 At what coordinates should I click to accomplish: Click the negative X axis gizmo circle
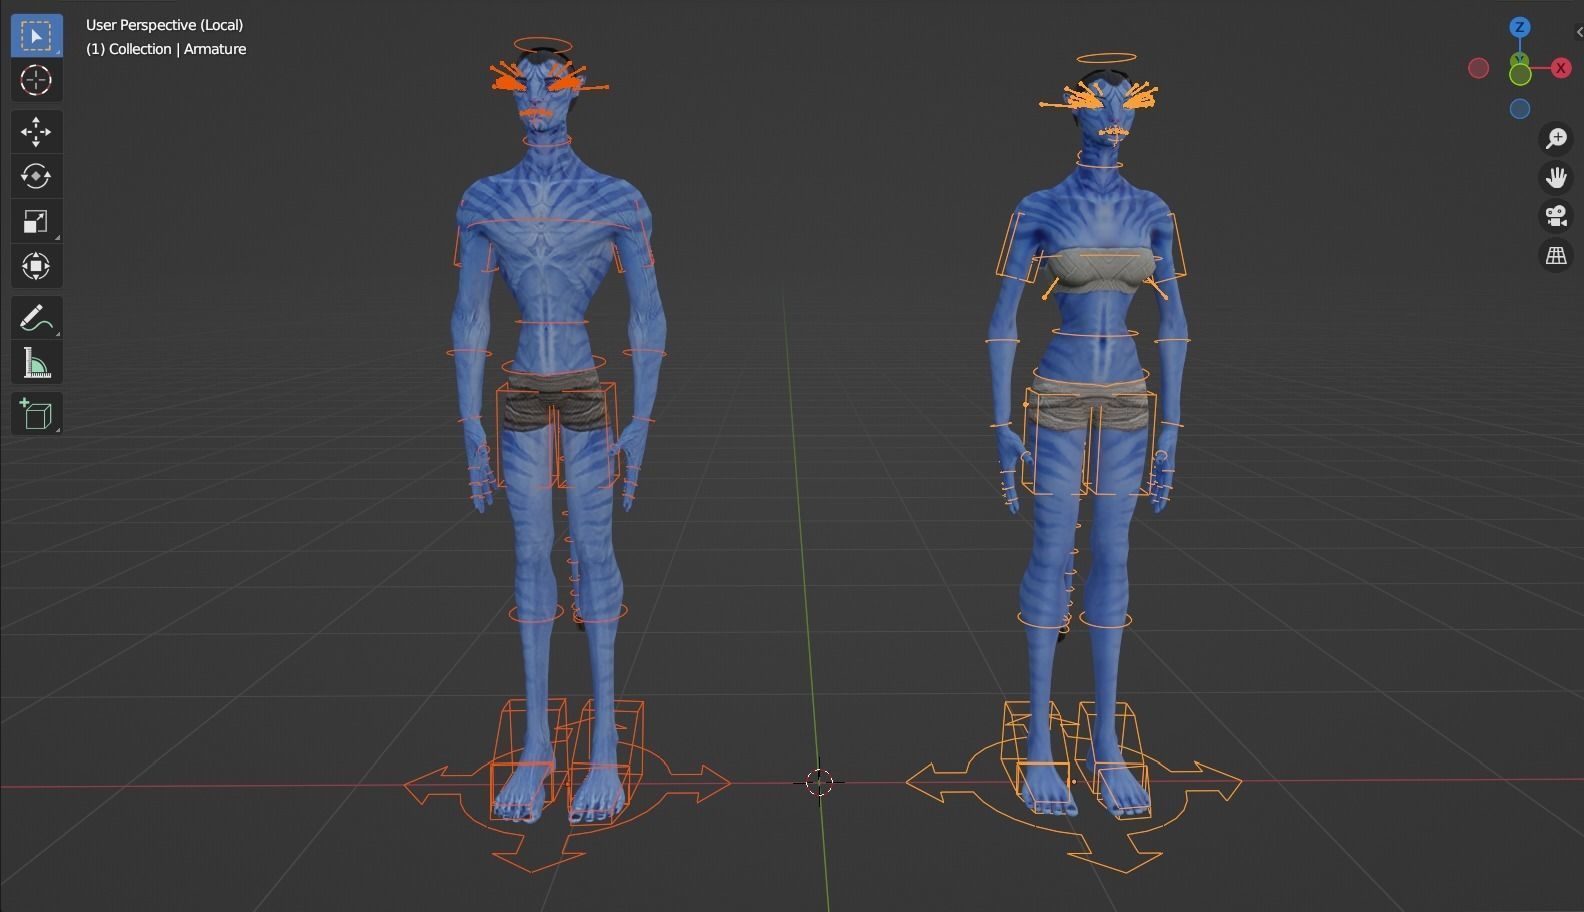[1479, 68]
